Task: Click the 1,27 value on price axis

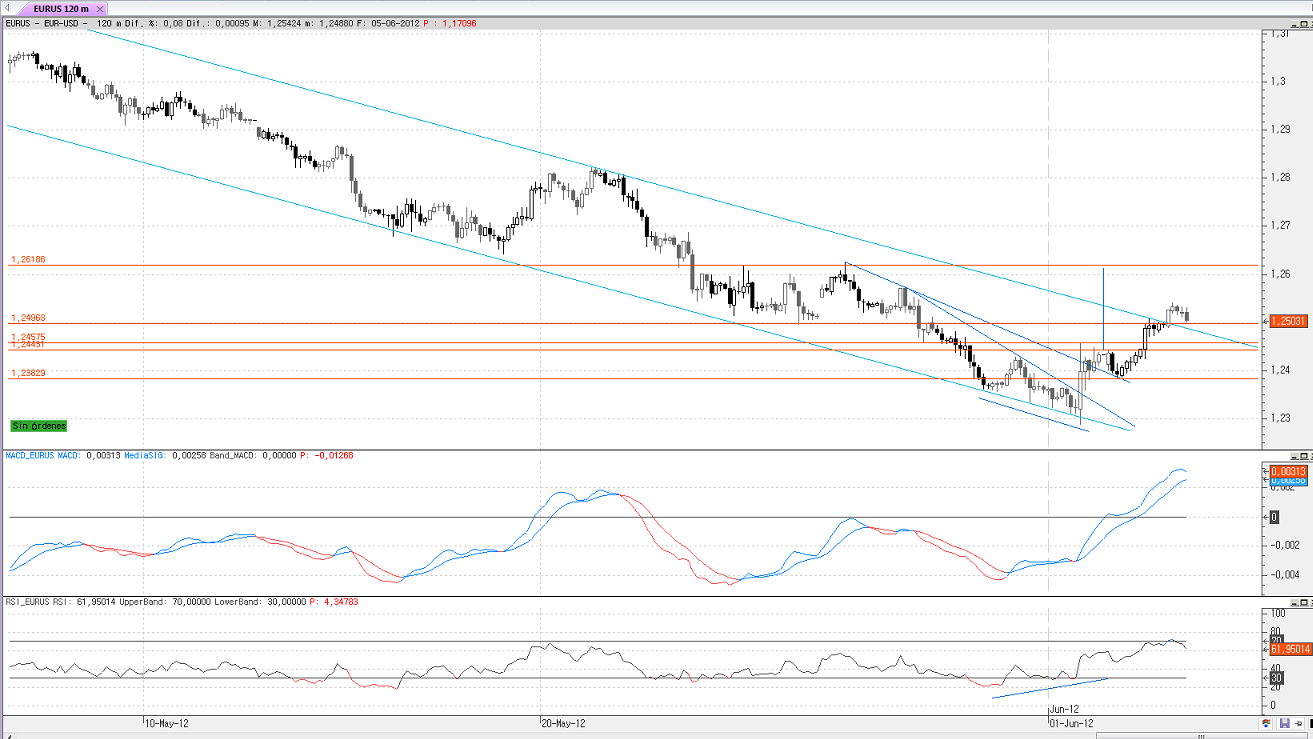Action: pos(1278,226)
